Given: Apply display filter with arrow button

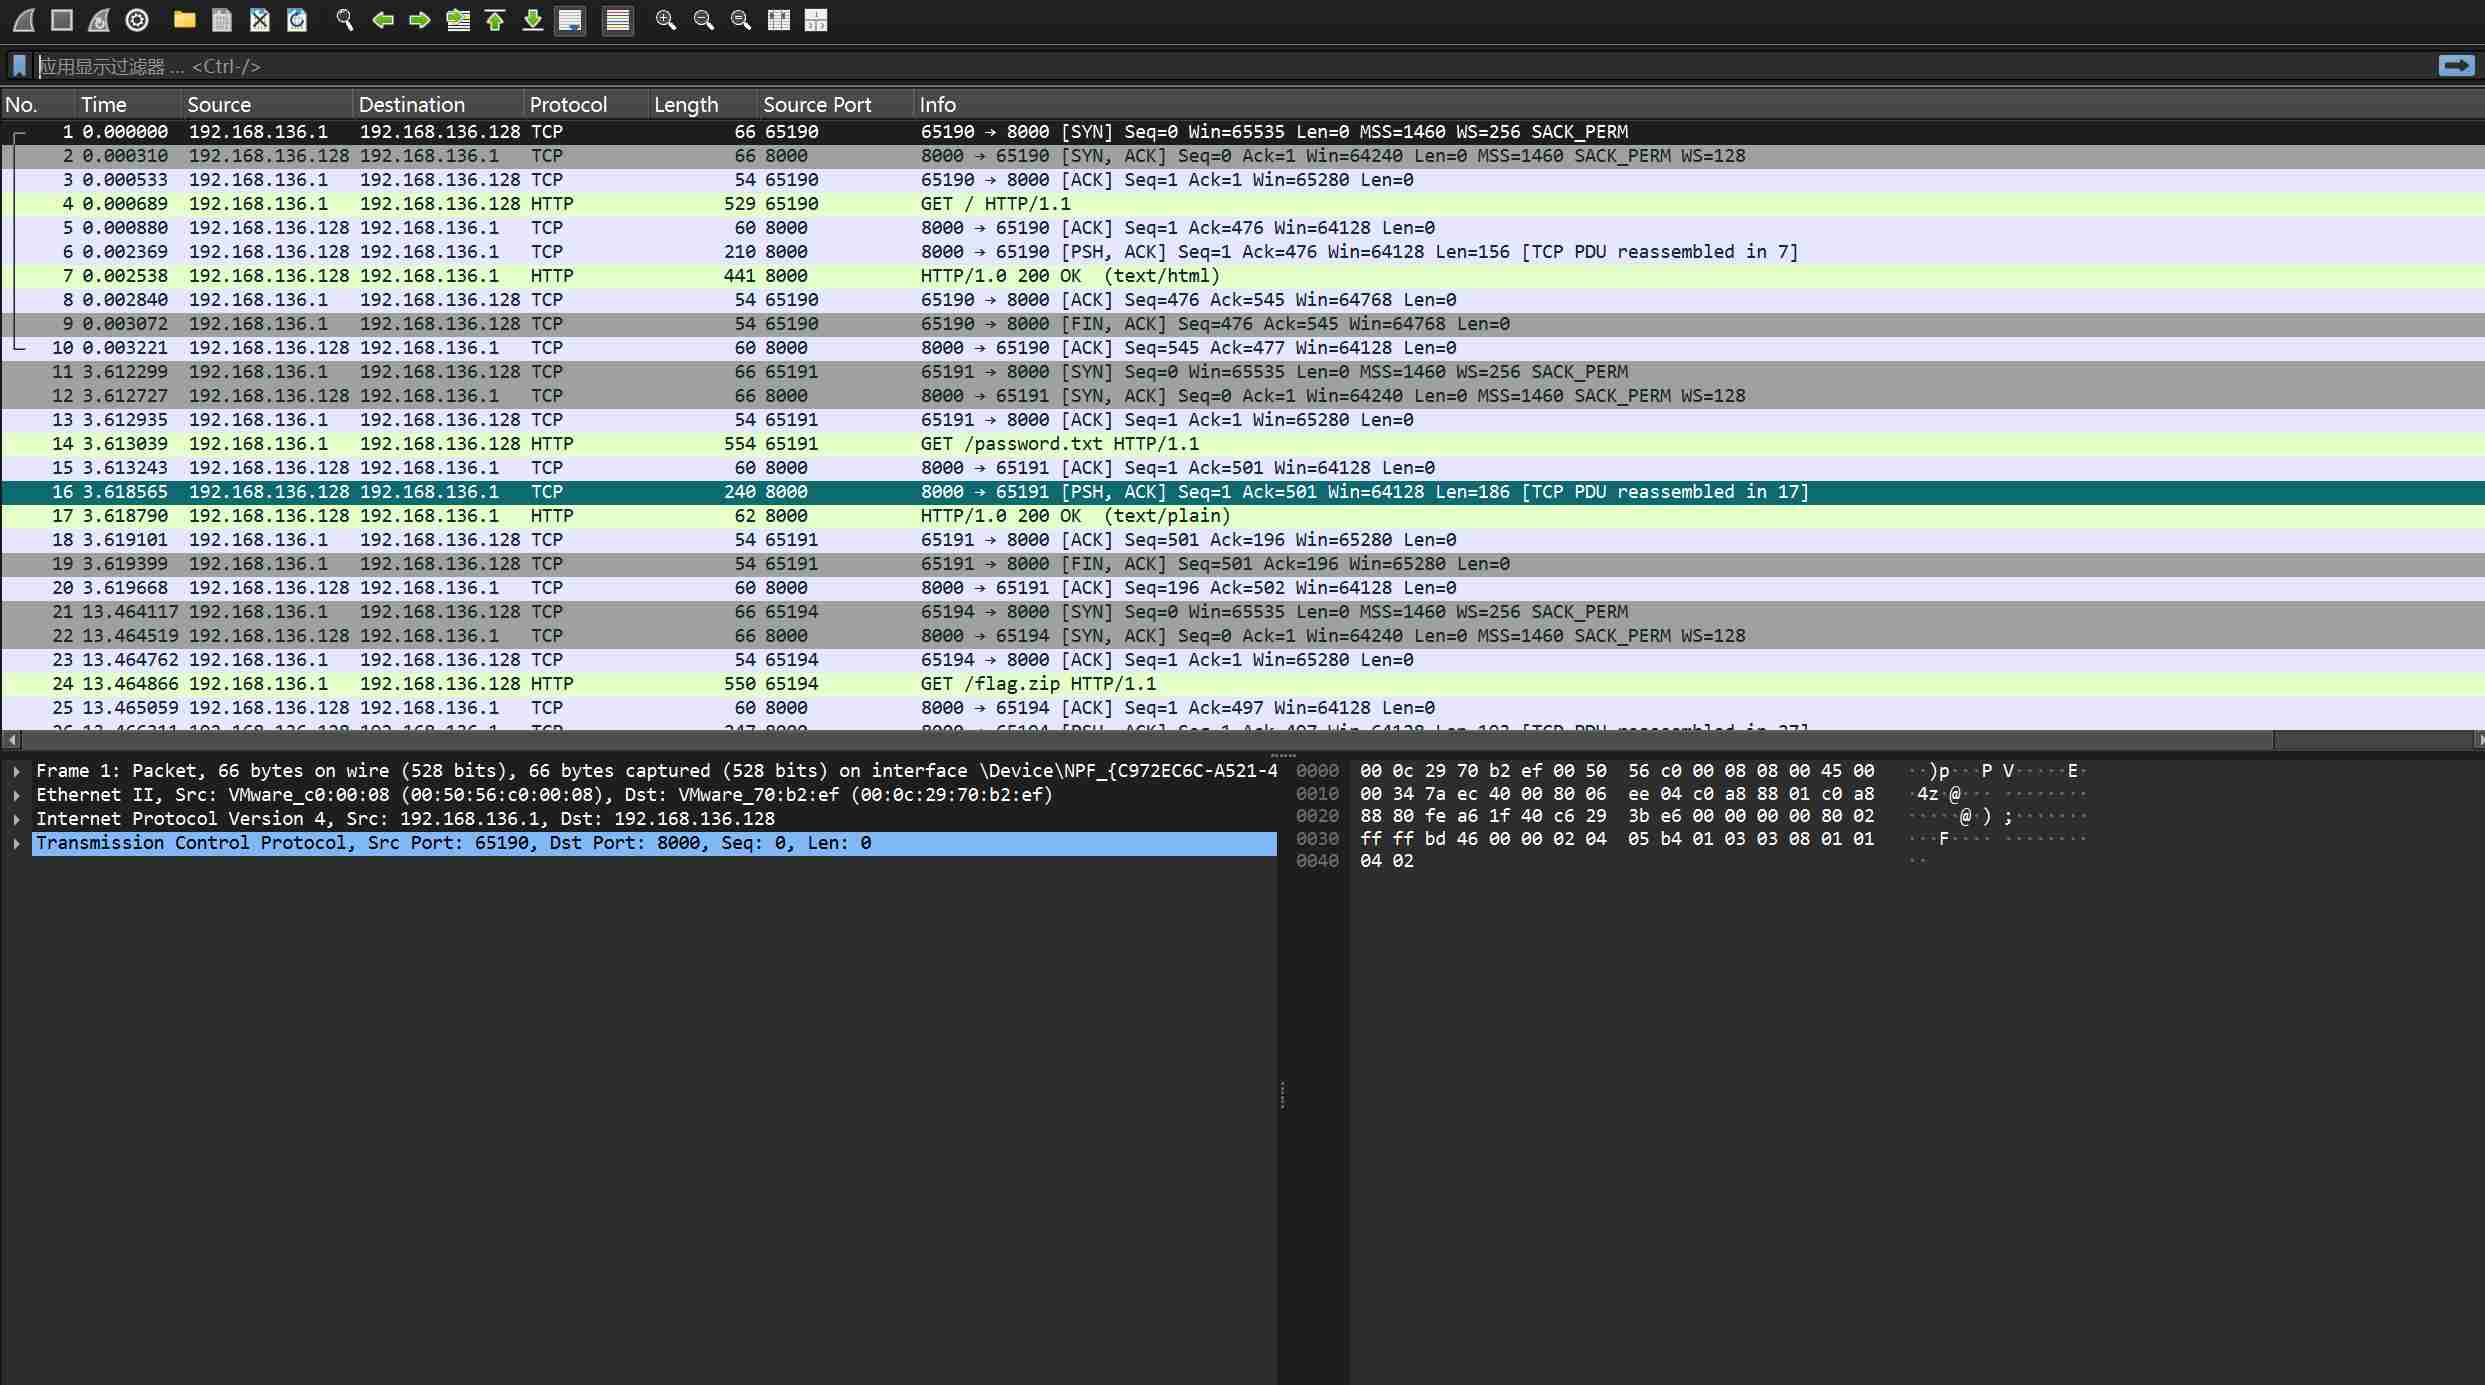Looking at the screenshot, I should point(2456,66).
